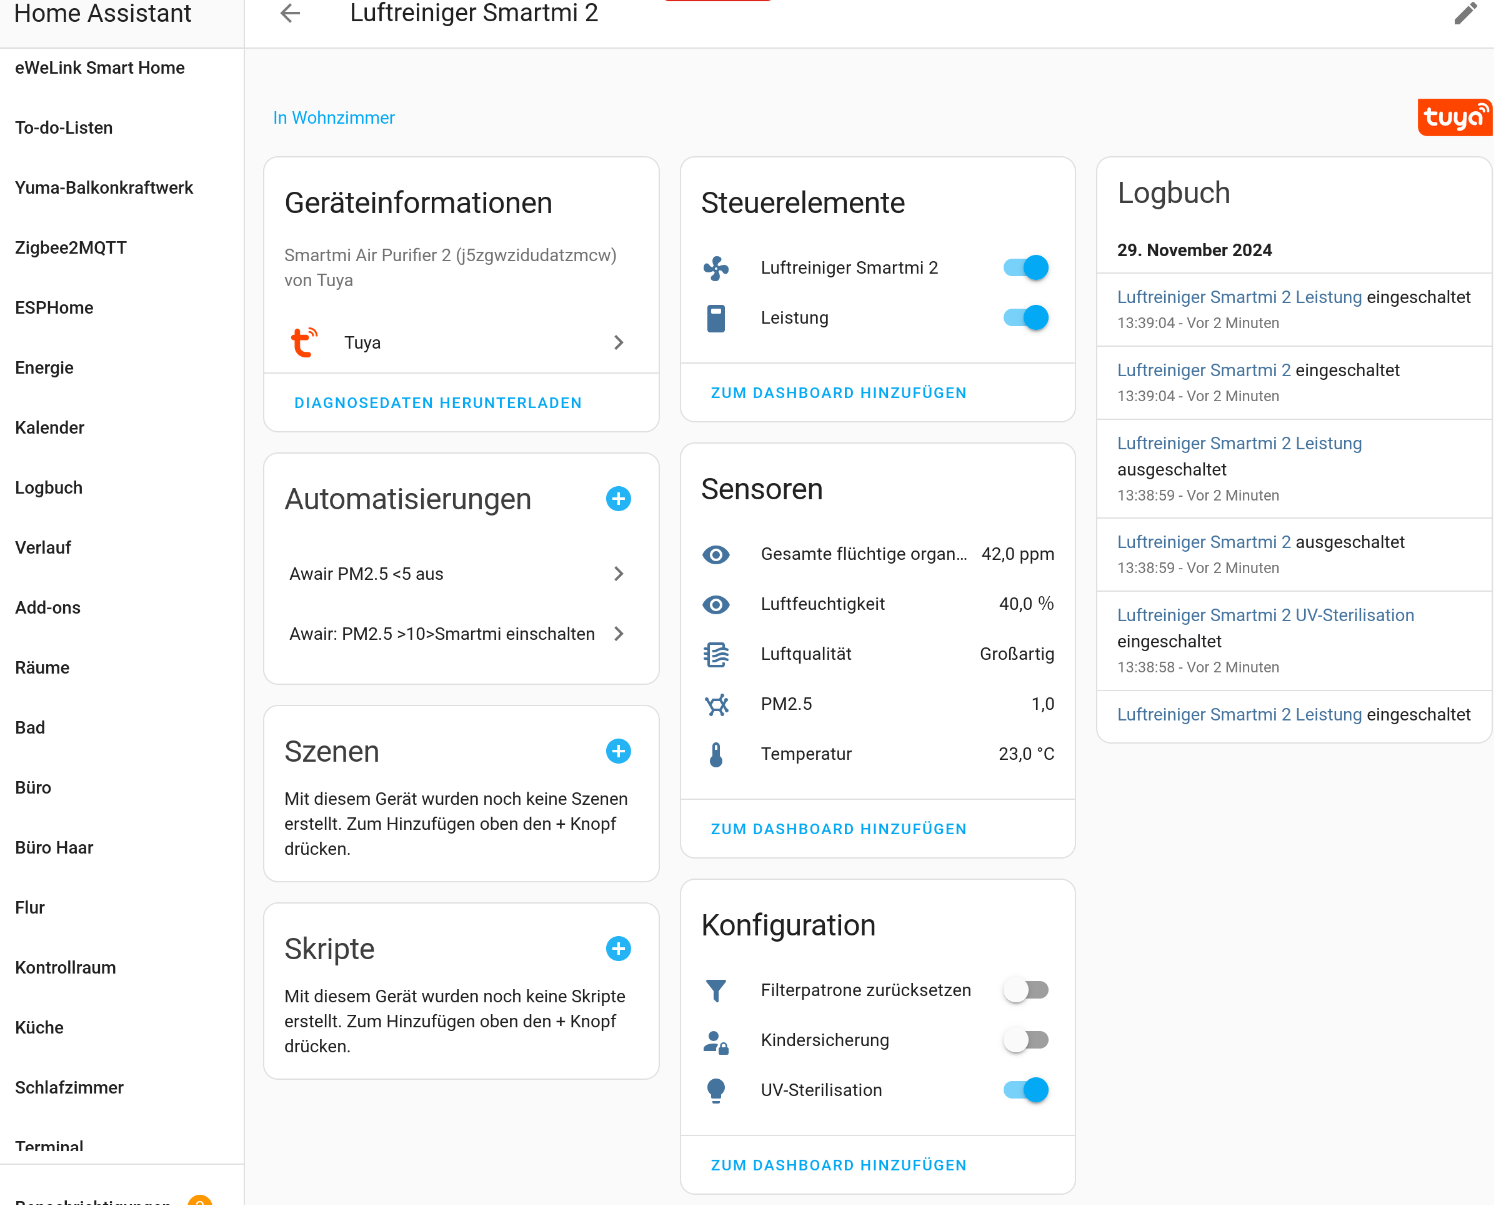Image resolution: width=1494 pixels, height=1205 pixels.
Task: Disable the UV-Sterilisation toggle
Action: pos(1026,1090)
